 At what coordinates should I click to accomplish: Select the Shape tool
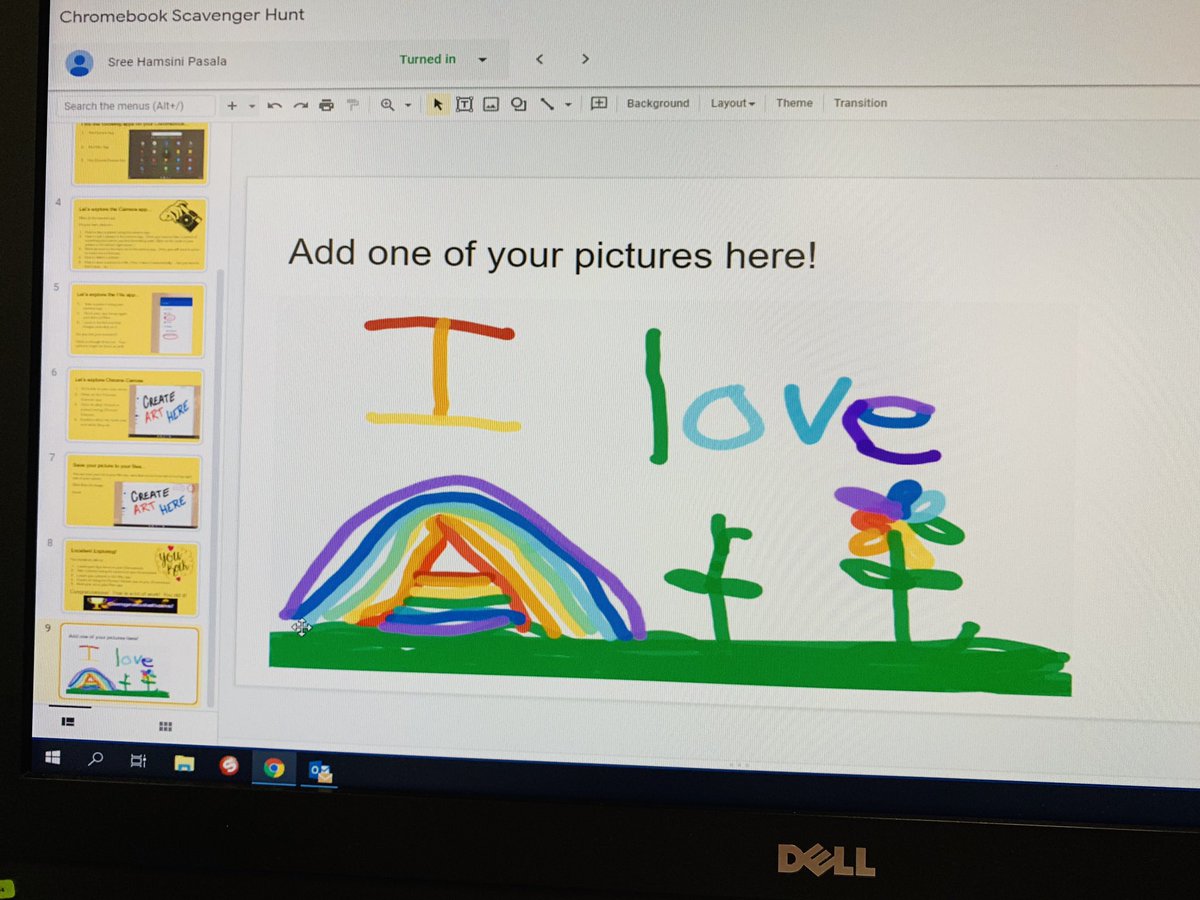(518, 103)
